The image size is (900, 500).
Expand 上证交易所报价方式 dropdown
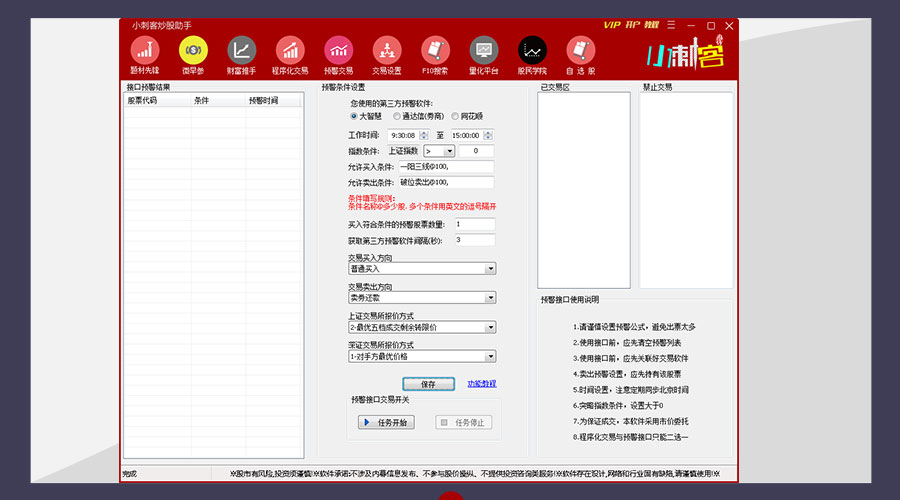(x=422, y=327)
